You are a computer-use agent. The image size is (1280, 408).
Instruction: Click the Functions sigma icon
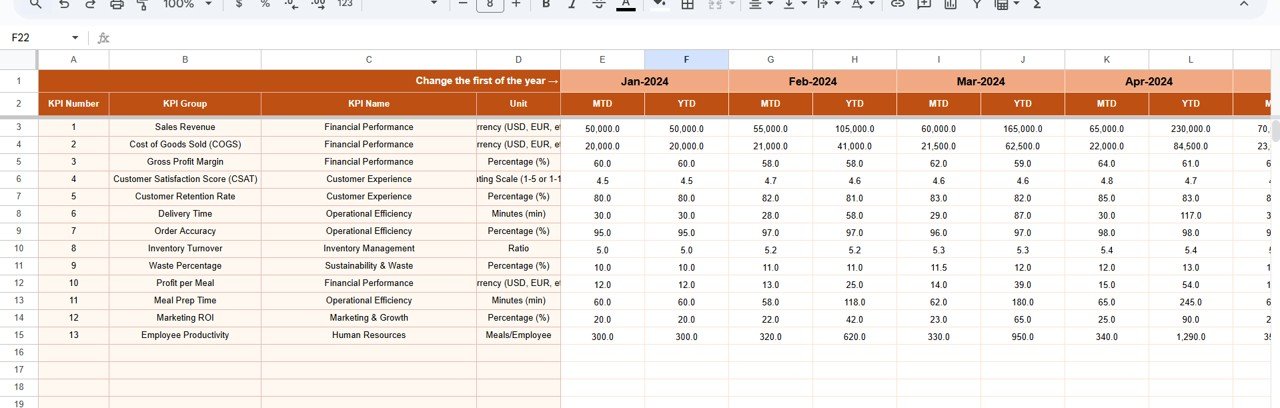1037,4
